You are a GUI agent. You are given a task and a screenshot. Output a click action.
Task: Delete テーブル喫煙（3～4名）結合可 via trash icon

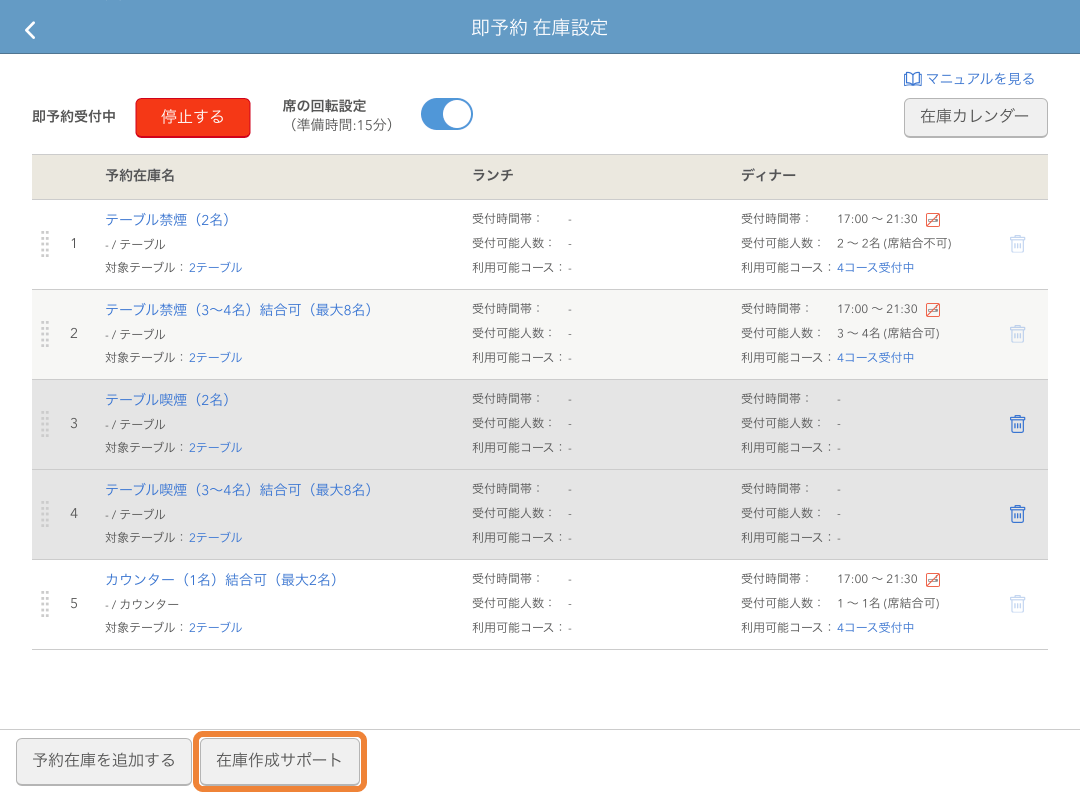point(1018,513)
